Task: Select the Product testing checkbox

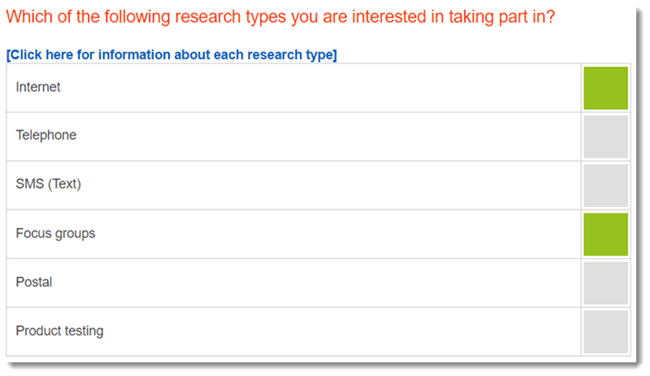Action: 605,332
